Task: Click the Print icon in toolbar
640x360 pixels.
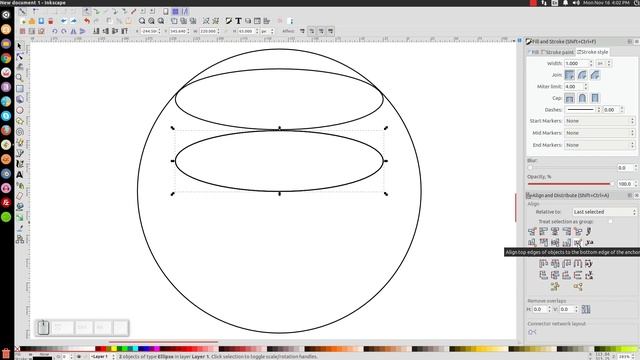Action: pos(51,21)
